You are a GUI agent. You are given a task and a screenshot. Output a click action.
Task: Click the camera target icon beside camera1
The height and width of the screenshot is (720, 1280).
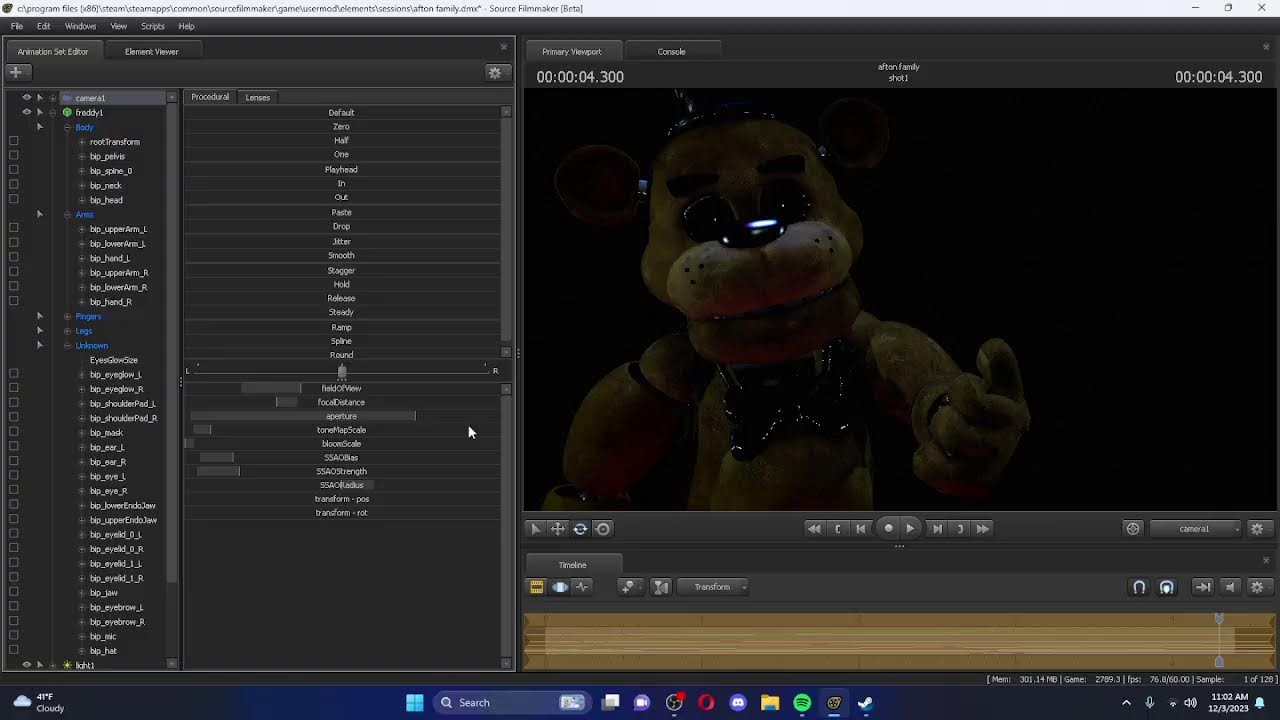[x=1133, y=529]
